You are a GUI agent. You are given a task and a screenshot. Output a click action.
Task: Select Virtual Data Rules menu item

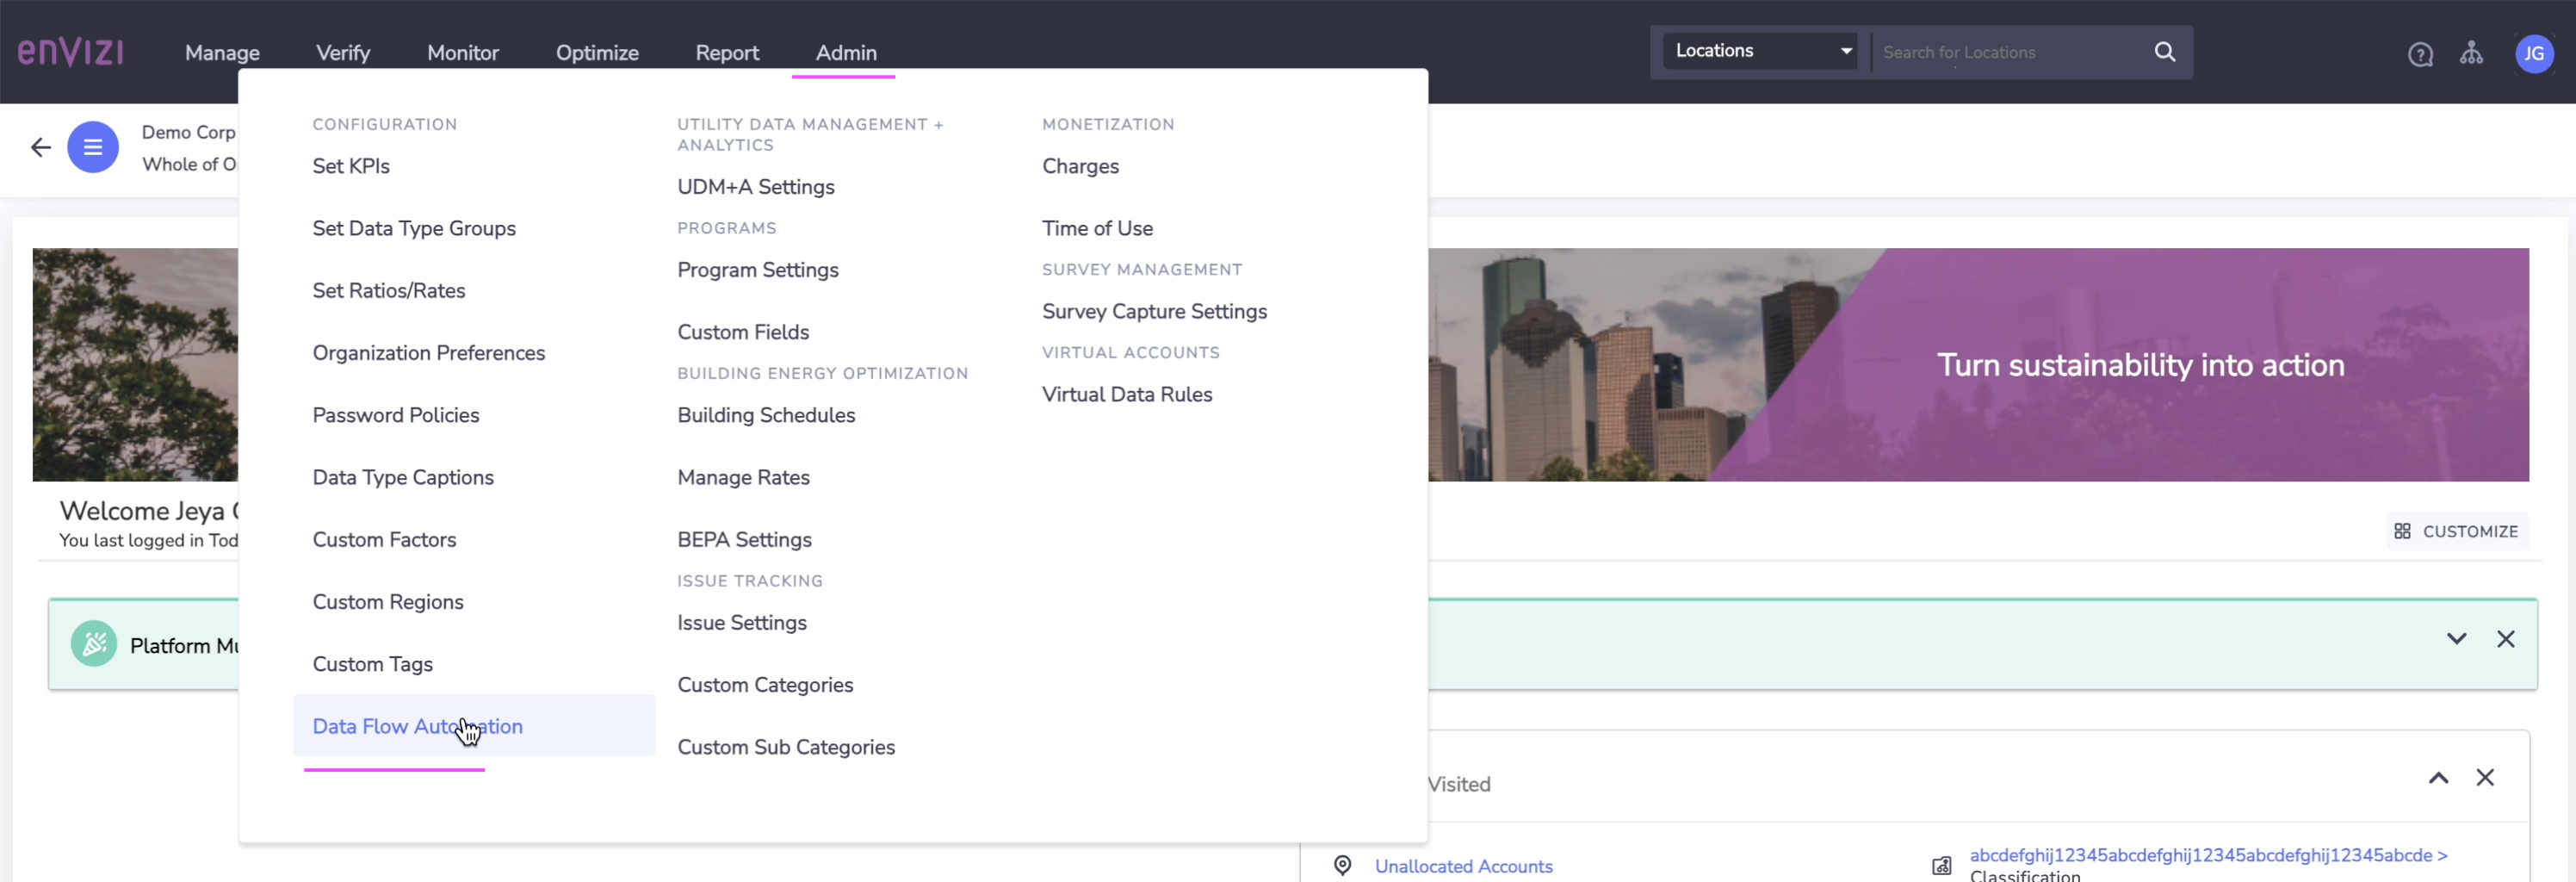point(1126,394)
